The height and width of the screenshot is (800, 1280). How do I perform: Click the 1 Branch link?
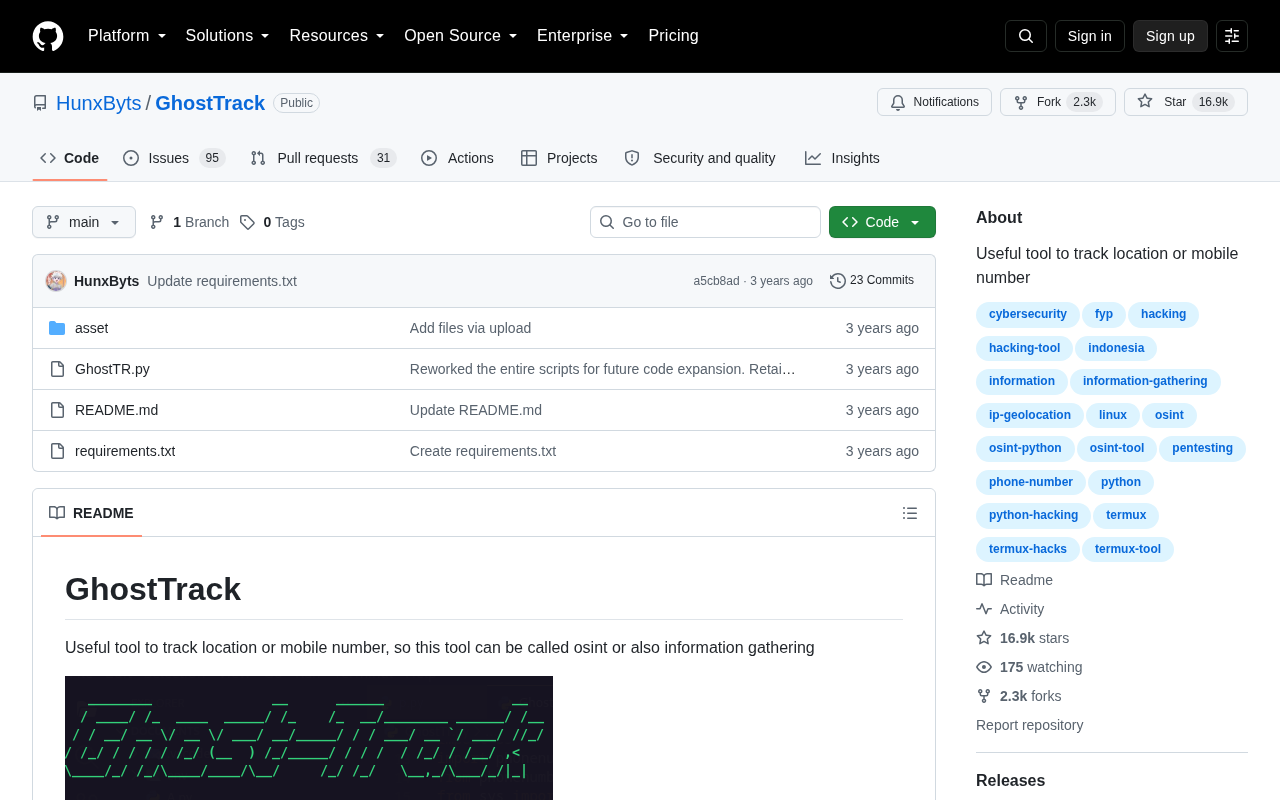[189, 222]
